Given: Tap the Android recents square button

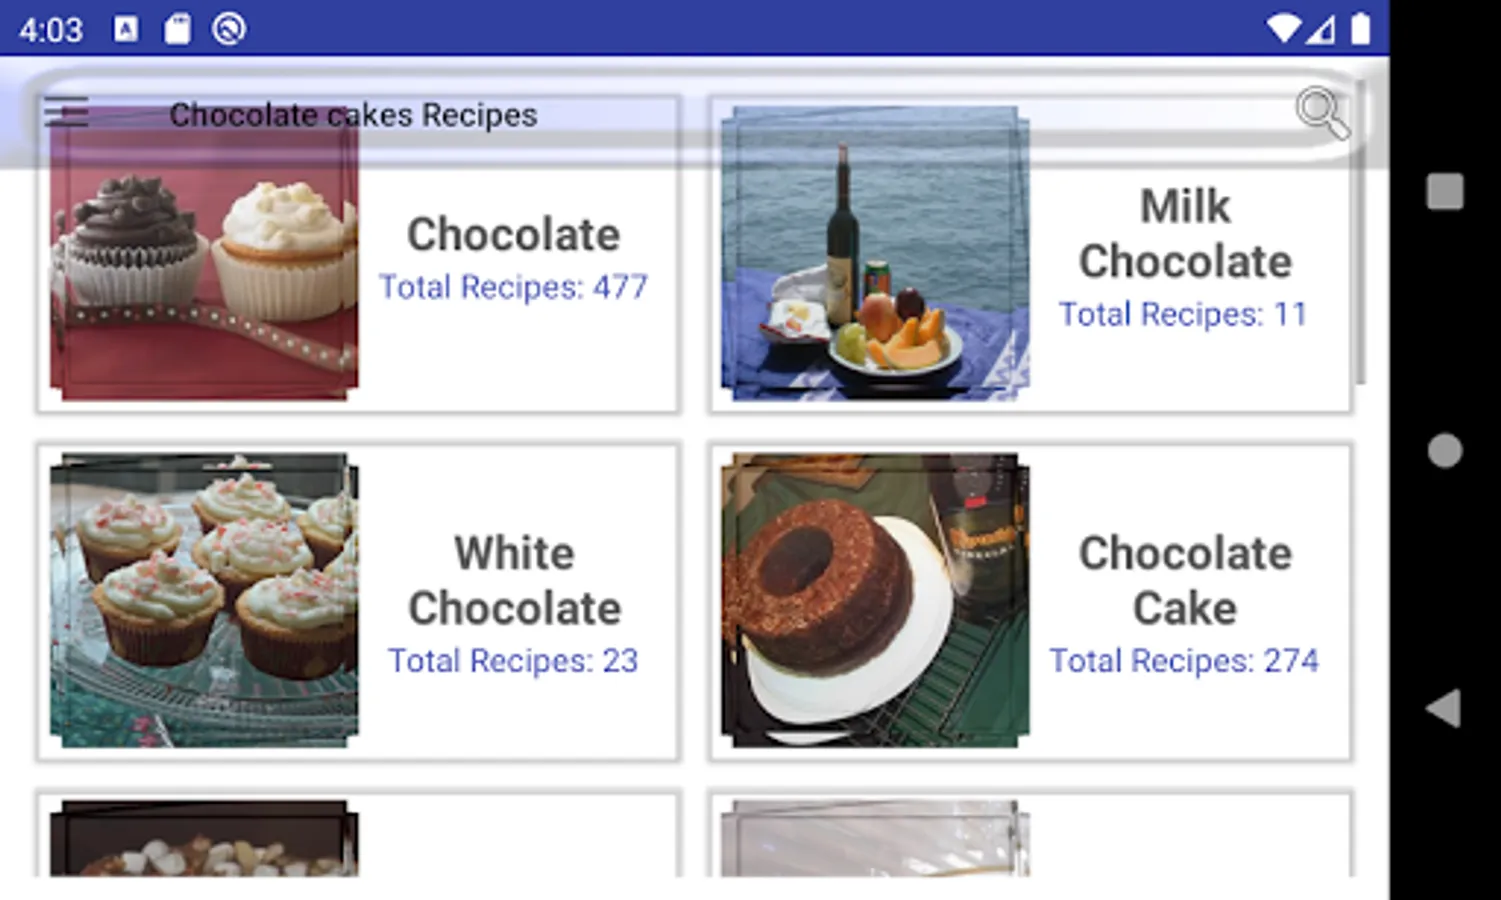Looking at the screenshot, I should (x=1444, y=191).
